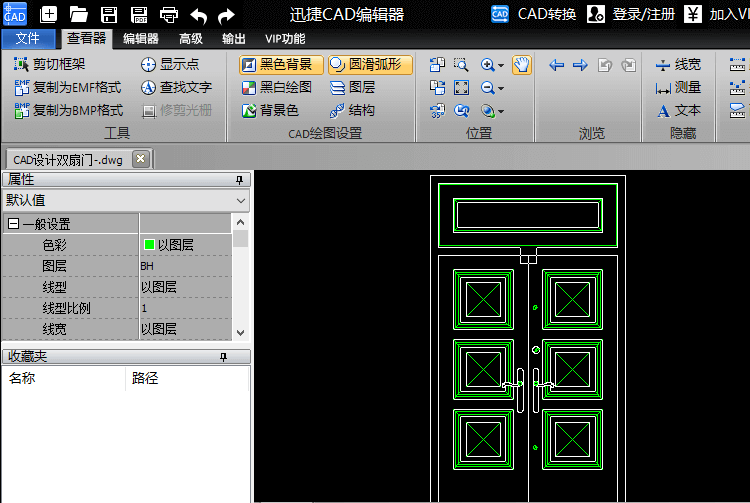
Task: Click the globe magnifier zoom icon
Action: (487, 111)
